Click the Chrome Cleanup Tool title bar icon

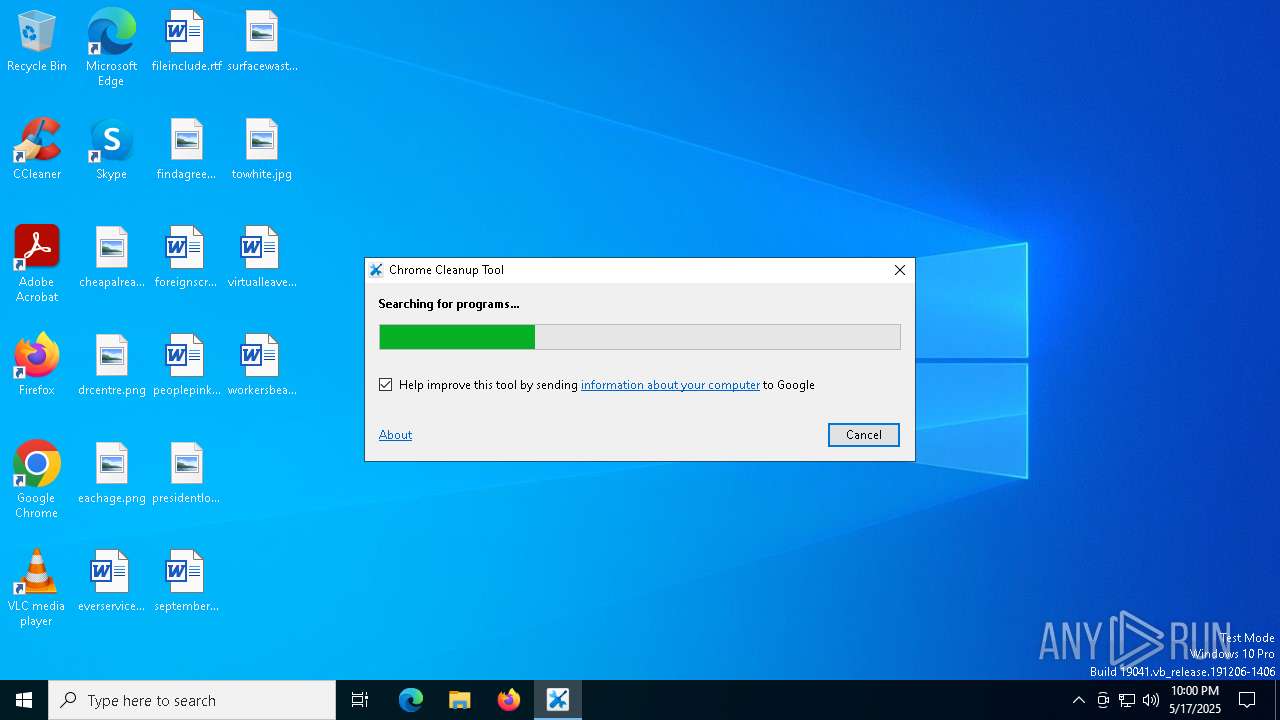tap(376, 270)
